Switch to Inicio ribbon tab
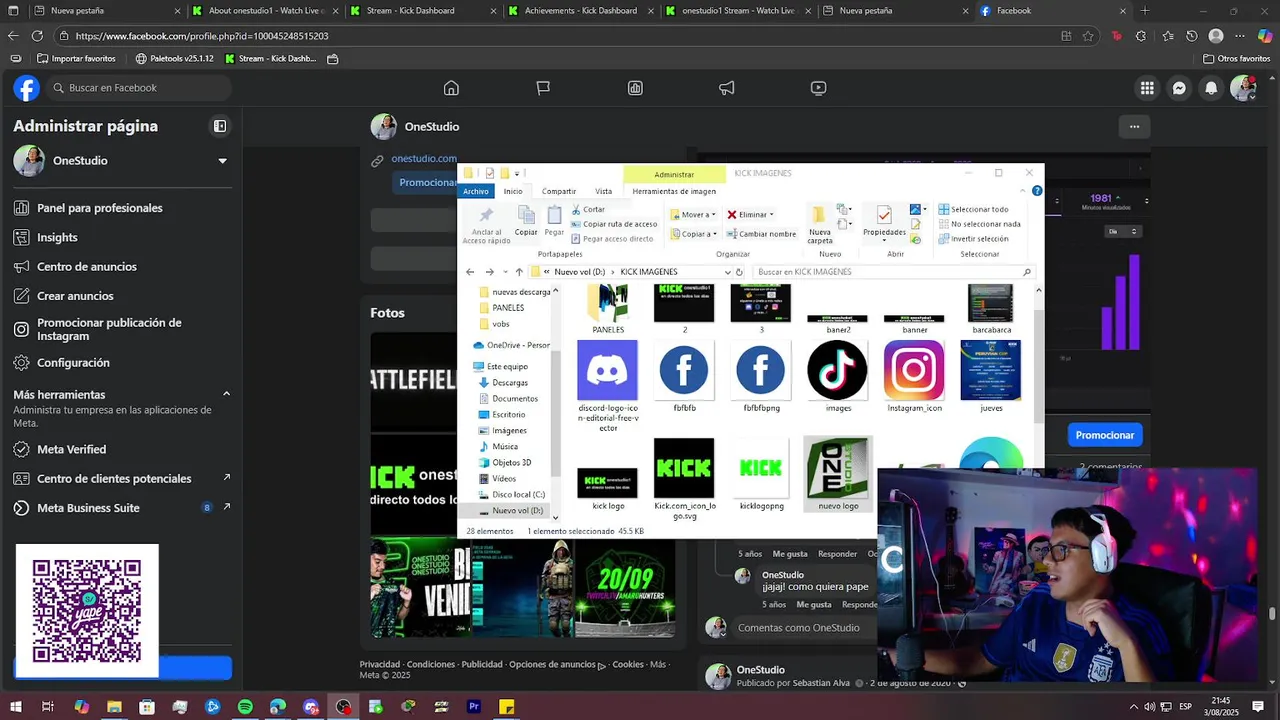The width and height of the screenshot is (1280, 720). 513,191
